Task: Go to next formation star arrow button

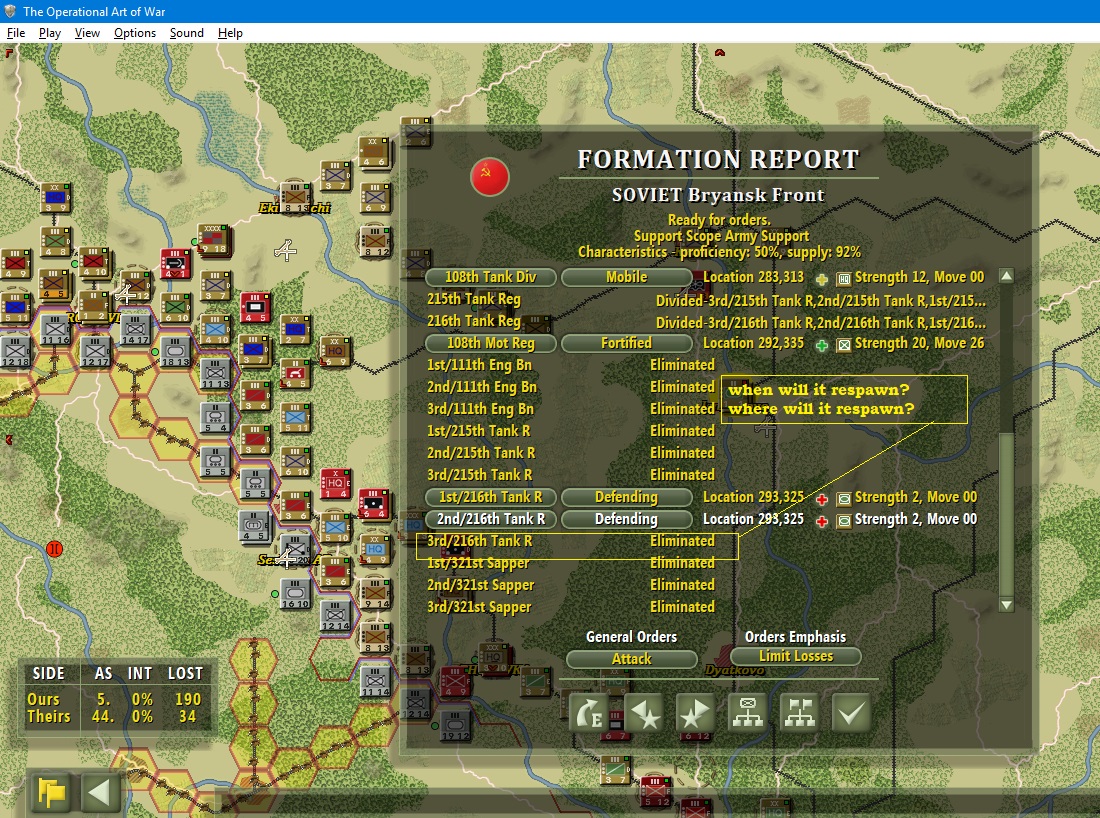Action: pos(695,713)
